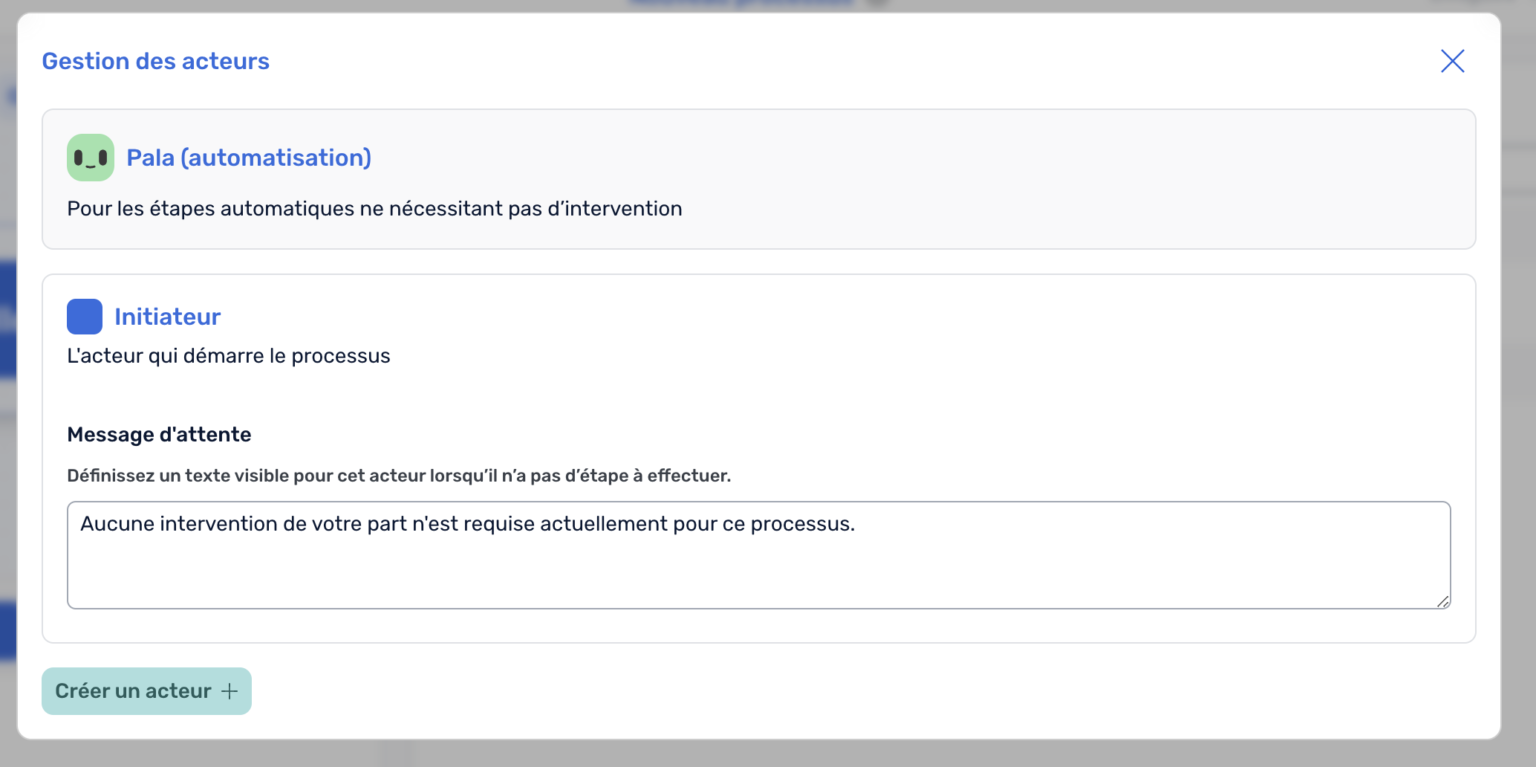Click the Pala automatic steps description text
The width and height of the screenshot is (1536, 767).
pos(373,208)
